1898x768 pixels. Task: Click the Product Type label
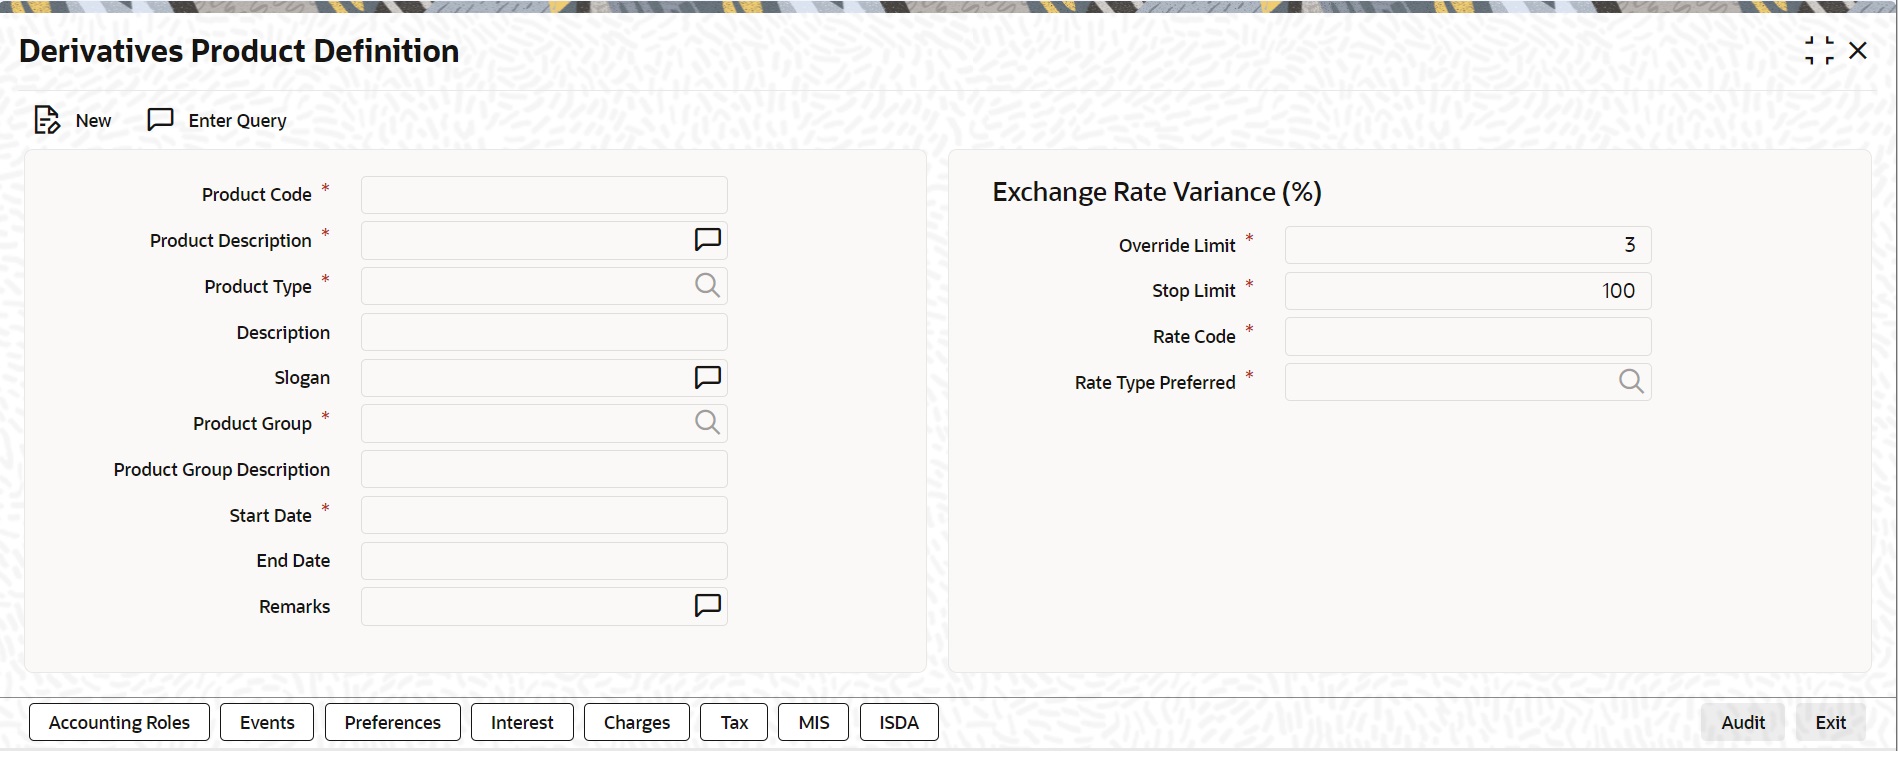(258, 287)
